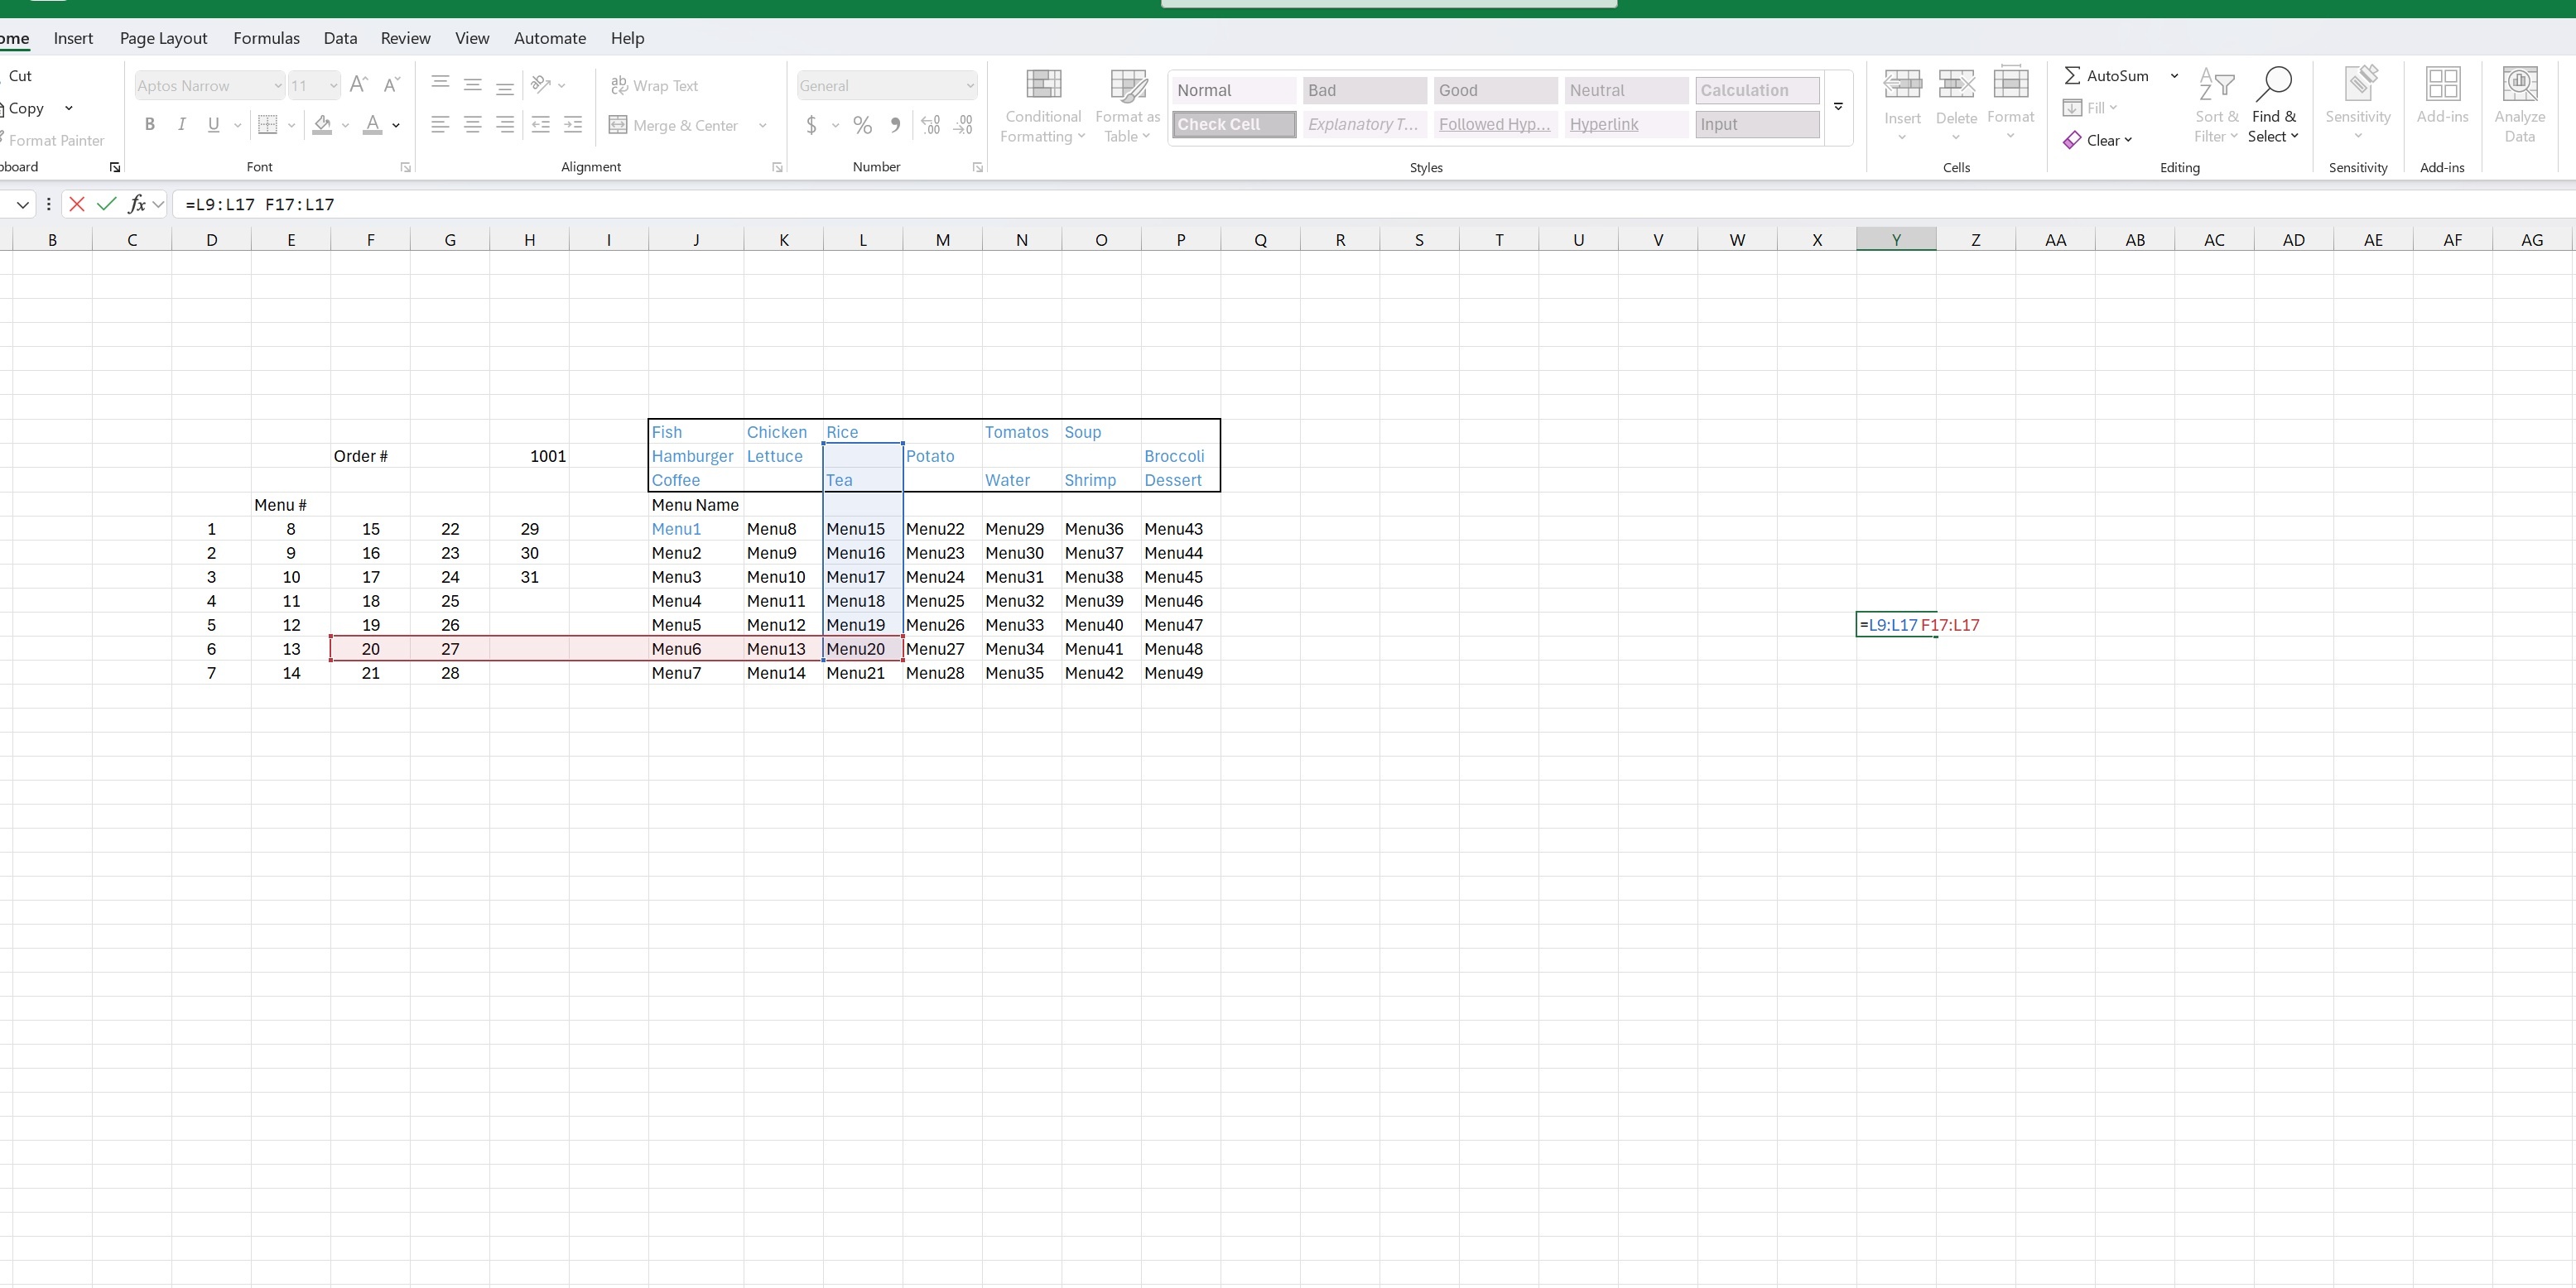Viewport: 2576px width, 1288px height.
Task: Enable Wrap Text
Action: coord(655,85)
